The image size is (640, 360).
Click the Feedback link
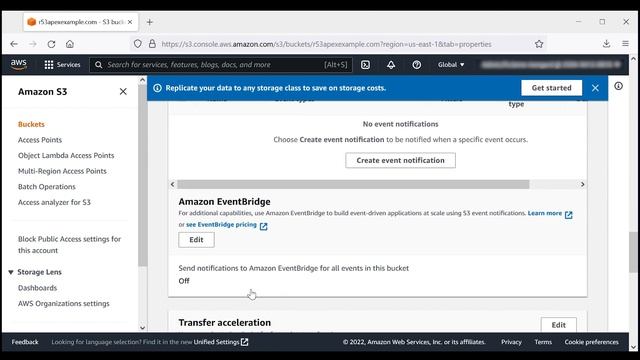25,342
